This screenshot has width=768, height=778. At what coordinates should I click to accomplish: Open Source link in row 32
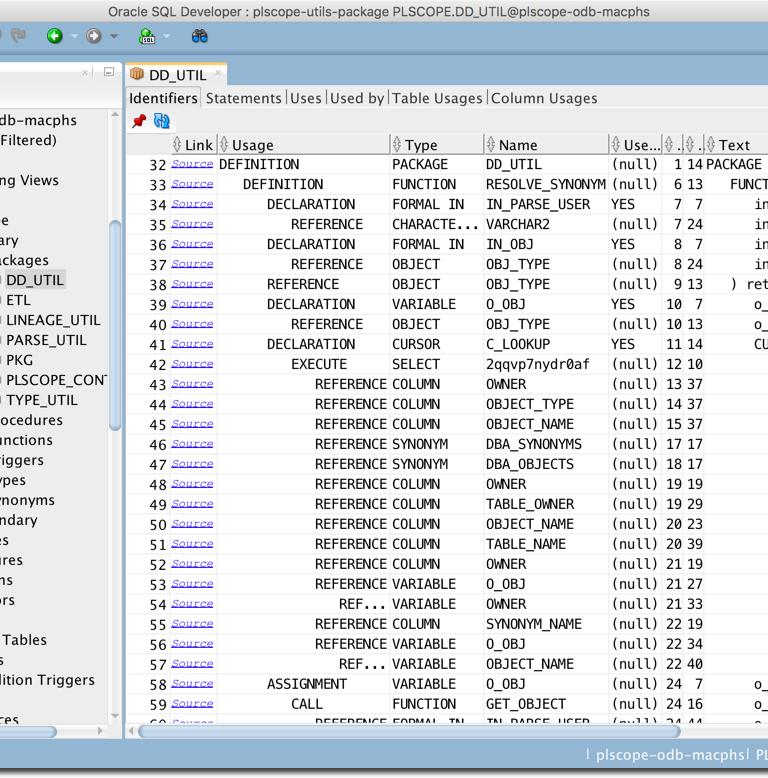(x=192, y=164)
